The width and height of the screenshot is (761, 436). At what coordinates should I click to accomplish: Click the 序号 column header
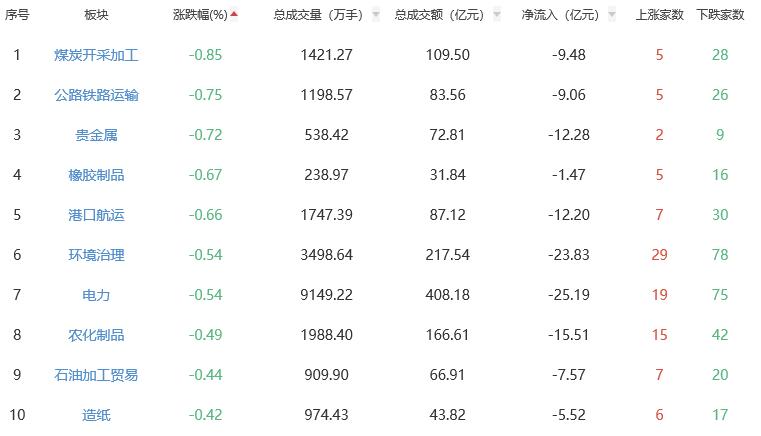[x=17, y=15]
